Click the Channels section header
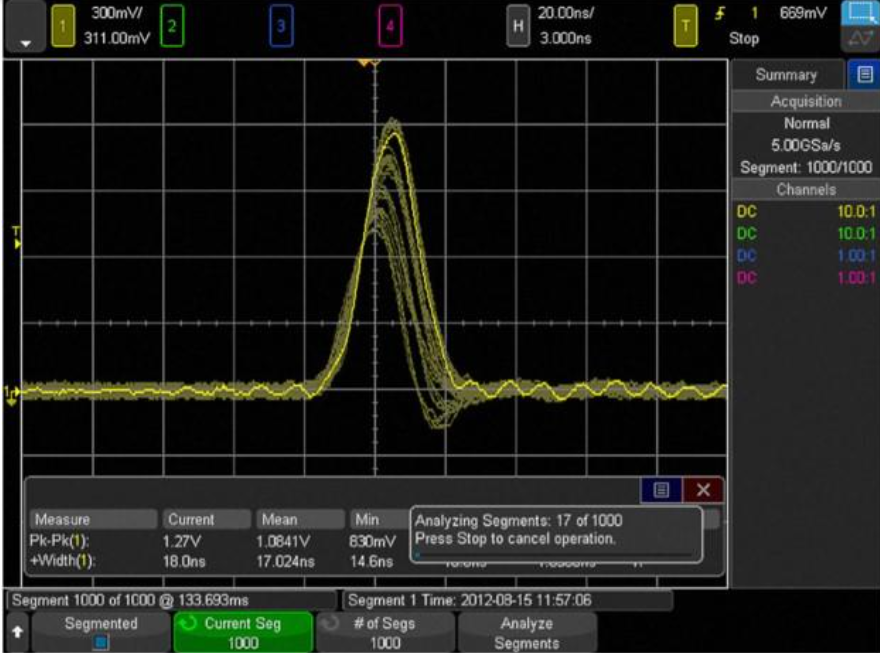Viewport: 880px width, 653px height. [x=805, y=190]
